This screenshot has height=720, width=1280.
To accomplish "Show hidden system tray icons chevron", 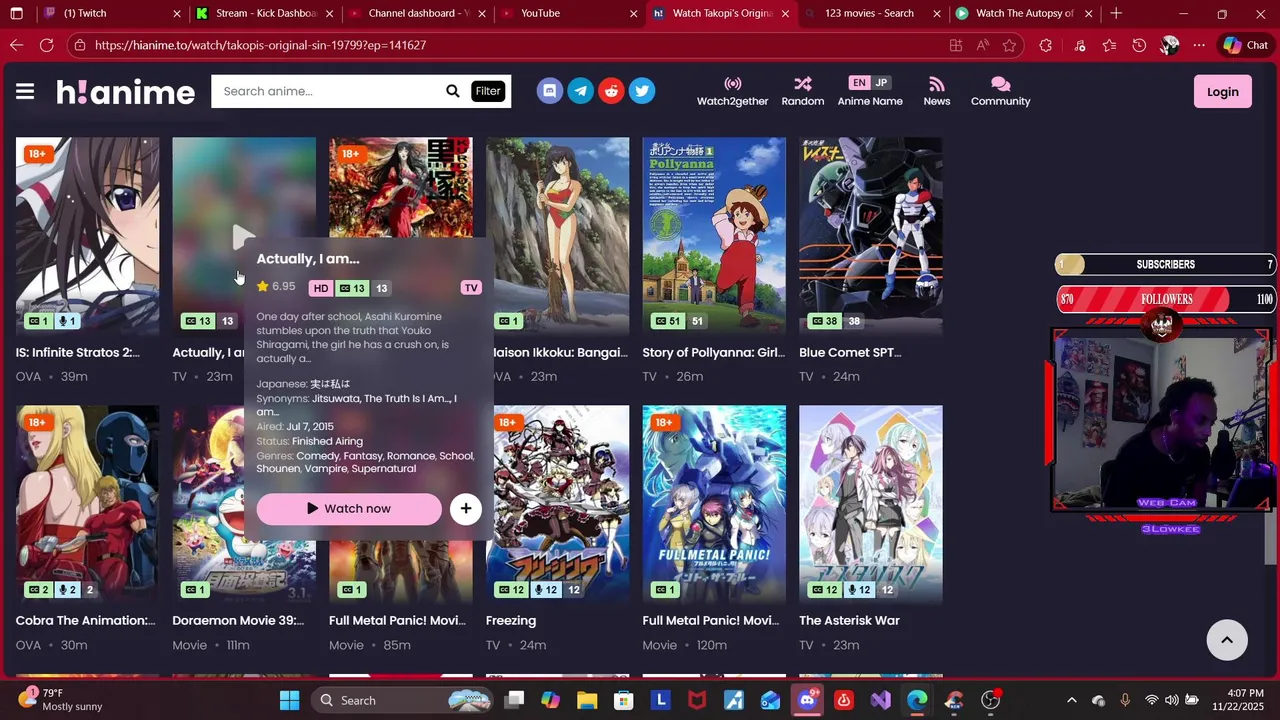I will pyautogui.click(x=1072, y=700).
